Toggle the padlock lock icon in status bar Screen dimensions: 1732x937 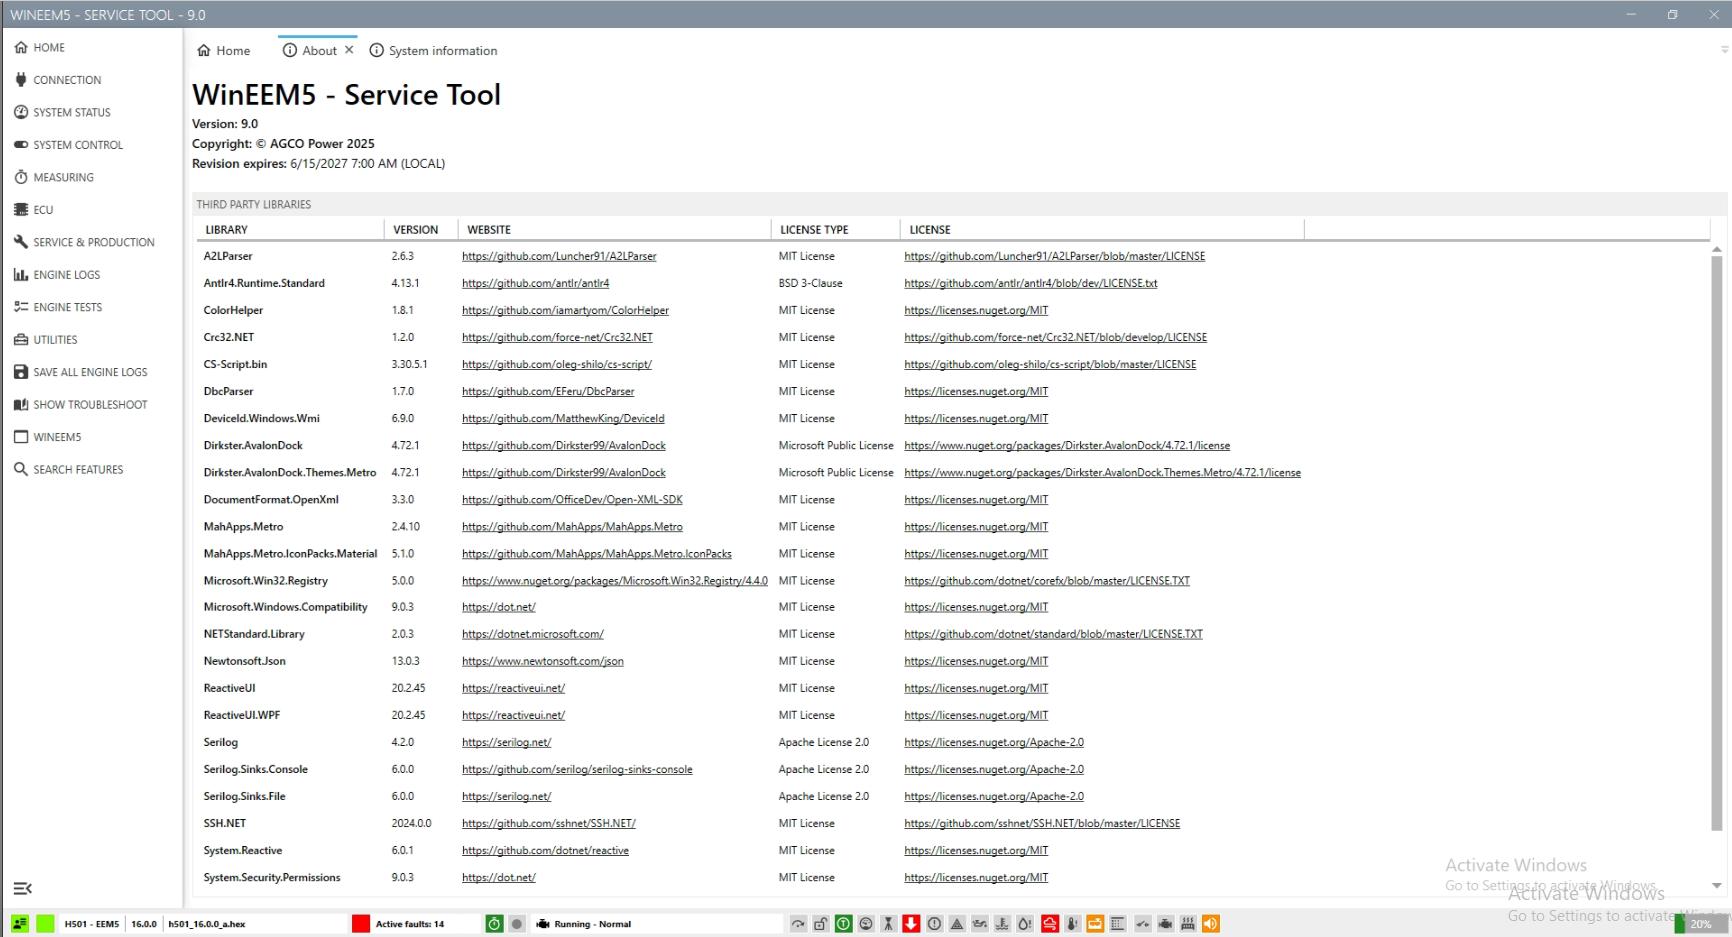820,924
